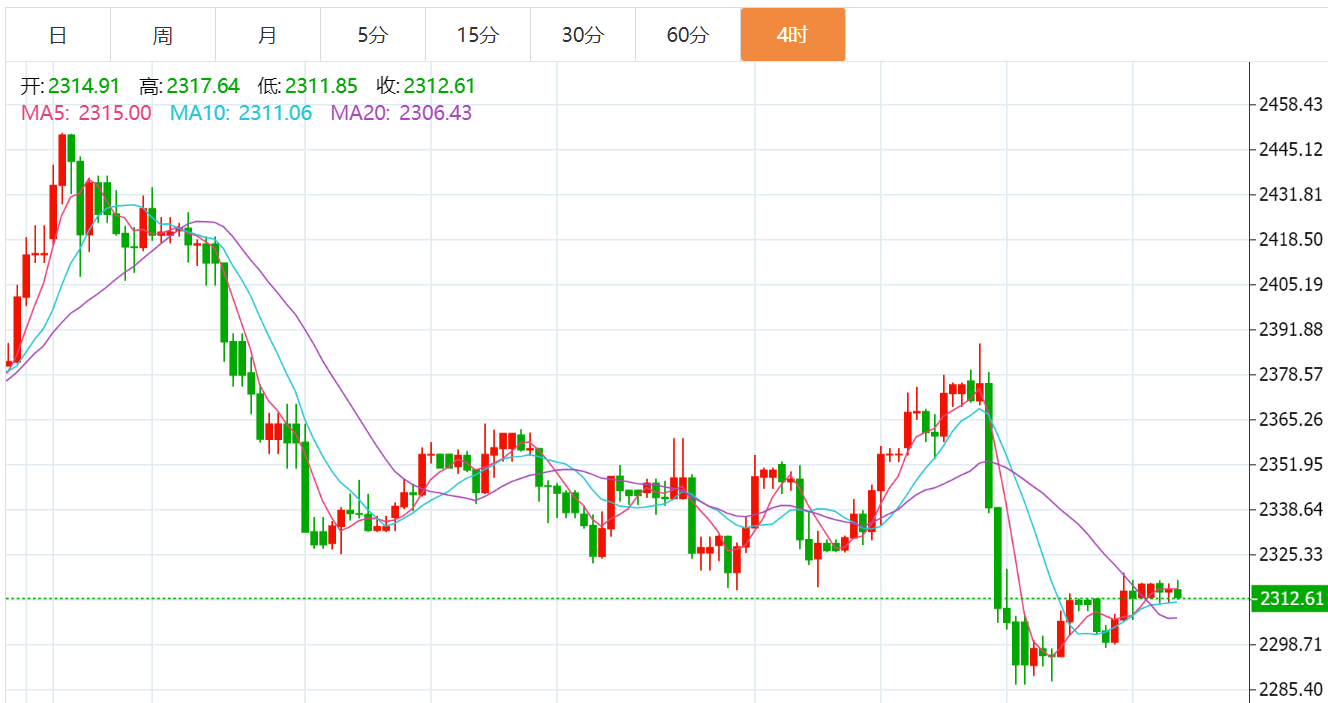Click the MA20 indicator label
The image size is (1328, 703).
tap(401, 113)
